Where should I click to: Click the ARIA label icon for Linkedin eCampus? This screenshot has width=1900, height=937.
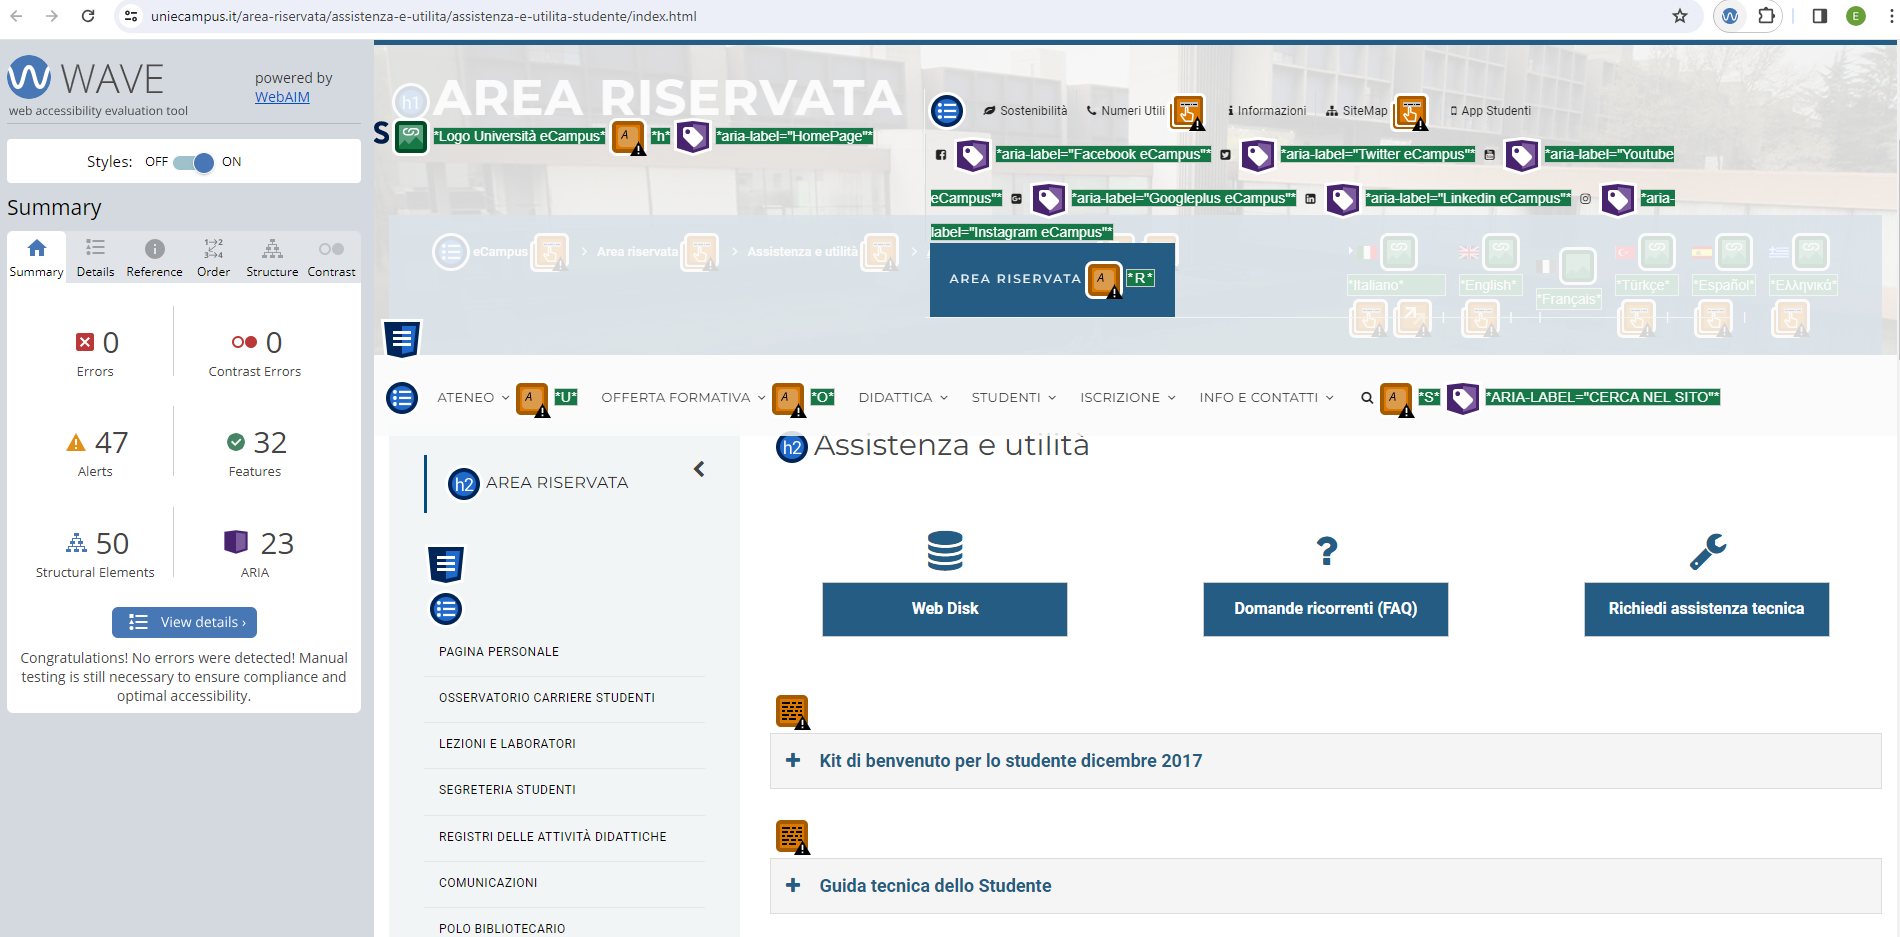point(1343,198)
